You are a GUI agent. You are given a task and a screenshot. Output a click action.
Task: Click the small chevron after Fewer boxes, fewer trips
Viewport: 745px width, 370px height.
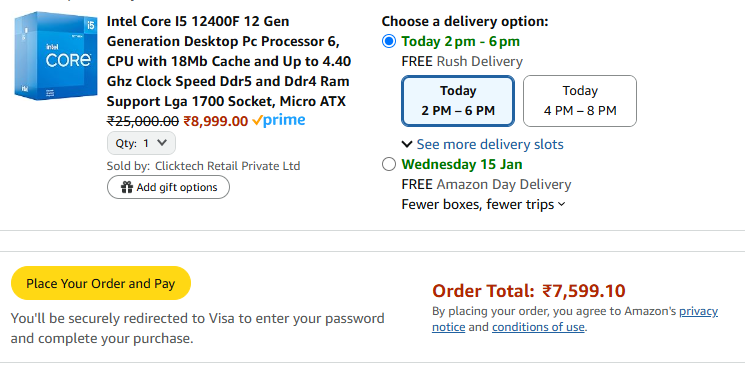(x=562, y=205)
